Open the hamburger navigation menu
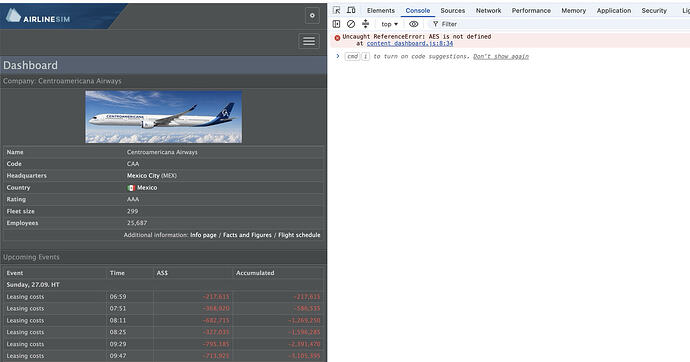 309,41
